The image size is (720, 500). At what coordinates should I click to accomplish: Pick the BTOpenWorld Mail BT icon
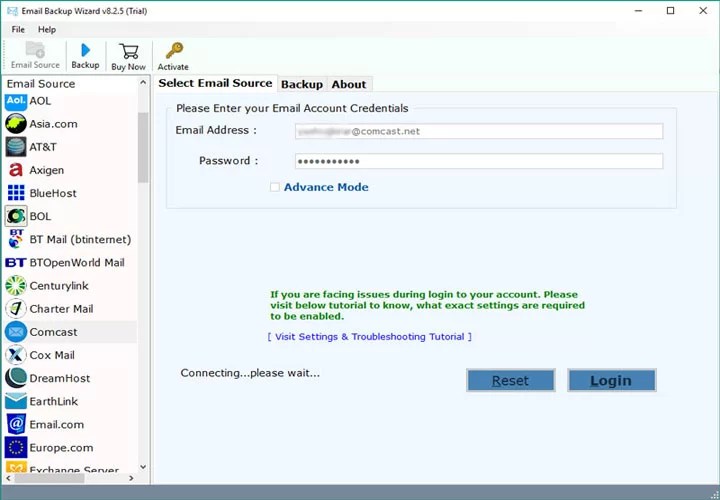tap(16, 263)
